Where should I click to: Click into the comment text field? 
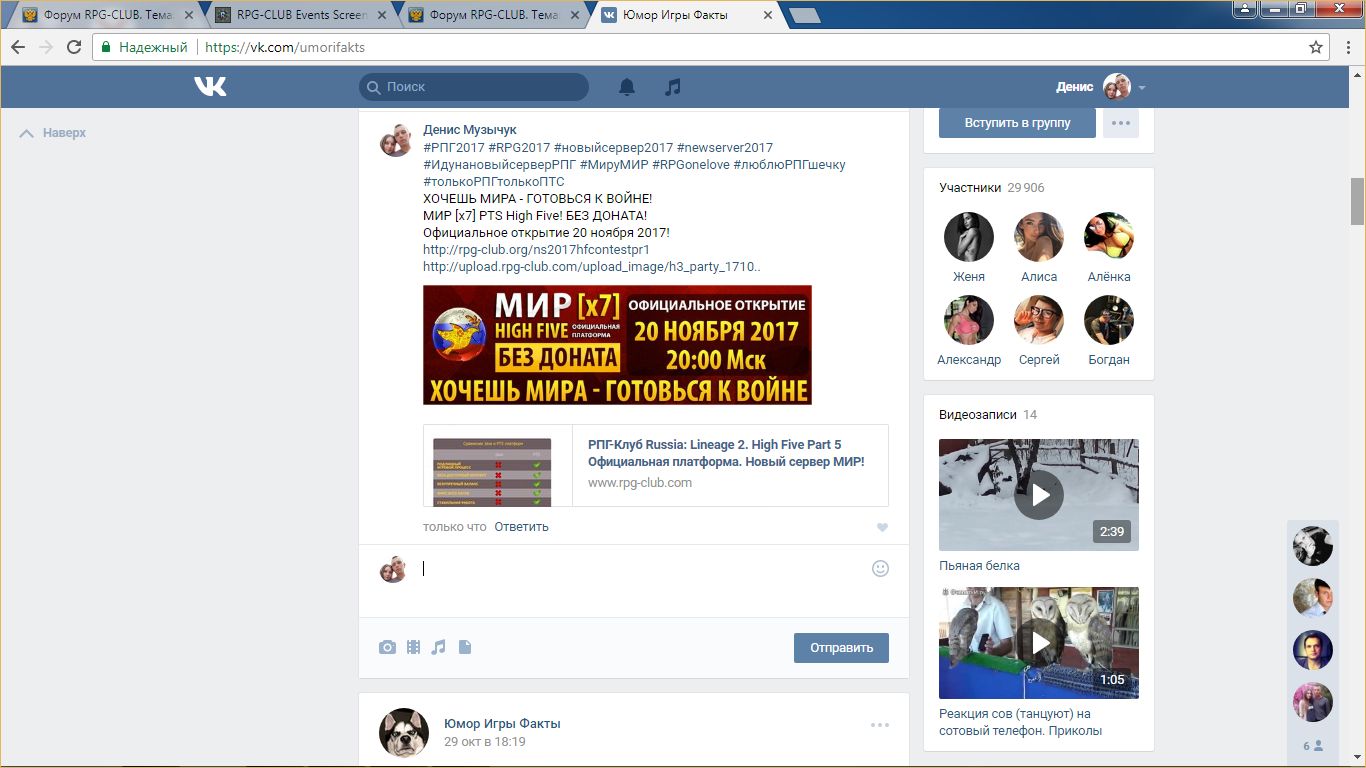640,568
